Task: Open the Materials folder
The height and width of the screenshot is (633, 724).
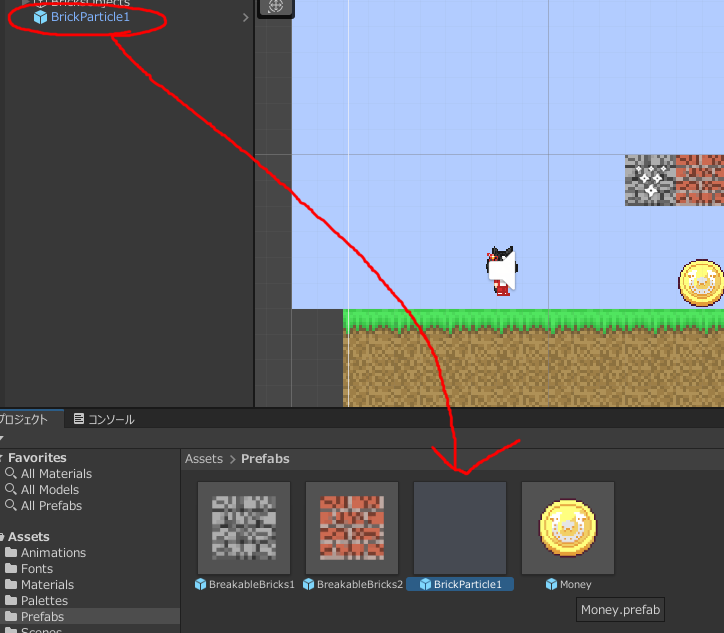Action: tap(47, 585)
